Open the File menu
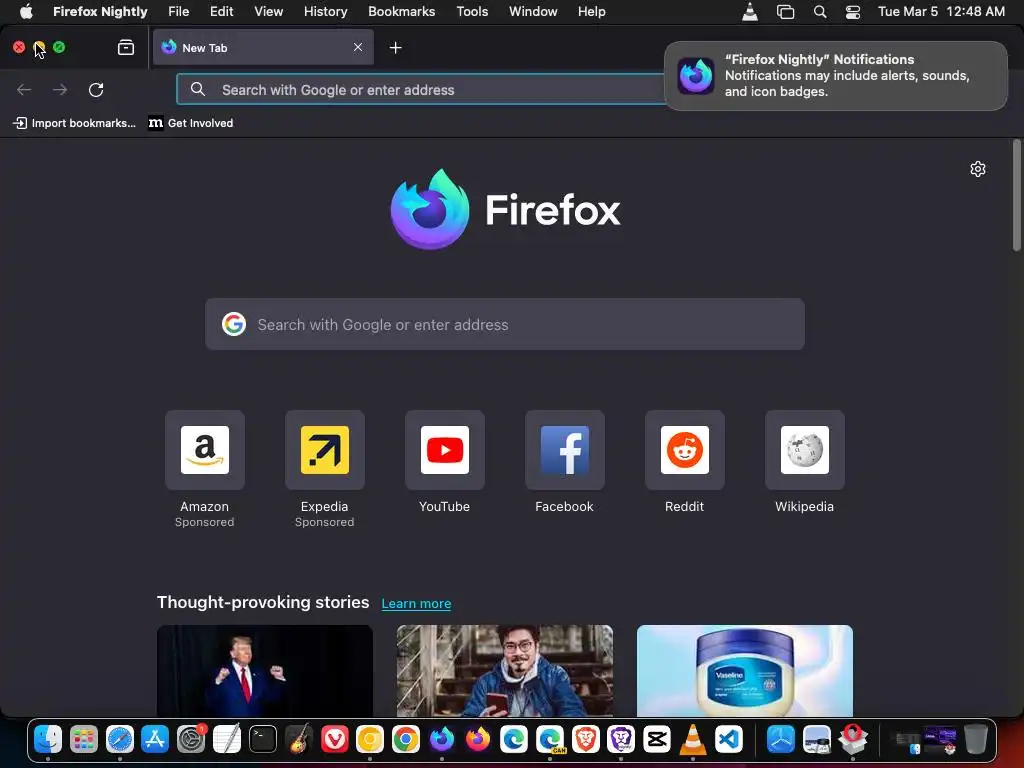 (x=178, y=12)
